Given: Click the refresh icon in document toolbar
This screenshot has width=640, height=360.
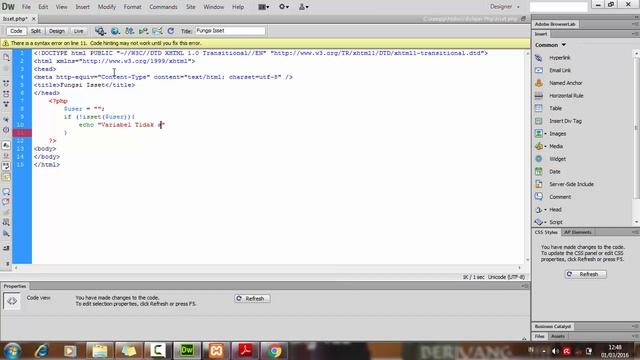Looking at the screenshot, I should coord(171,31).
